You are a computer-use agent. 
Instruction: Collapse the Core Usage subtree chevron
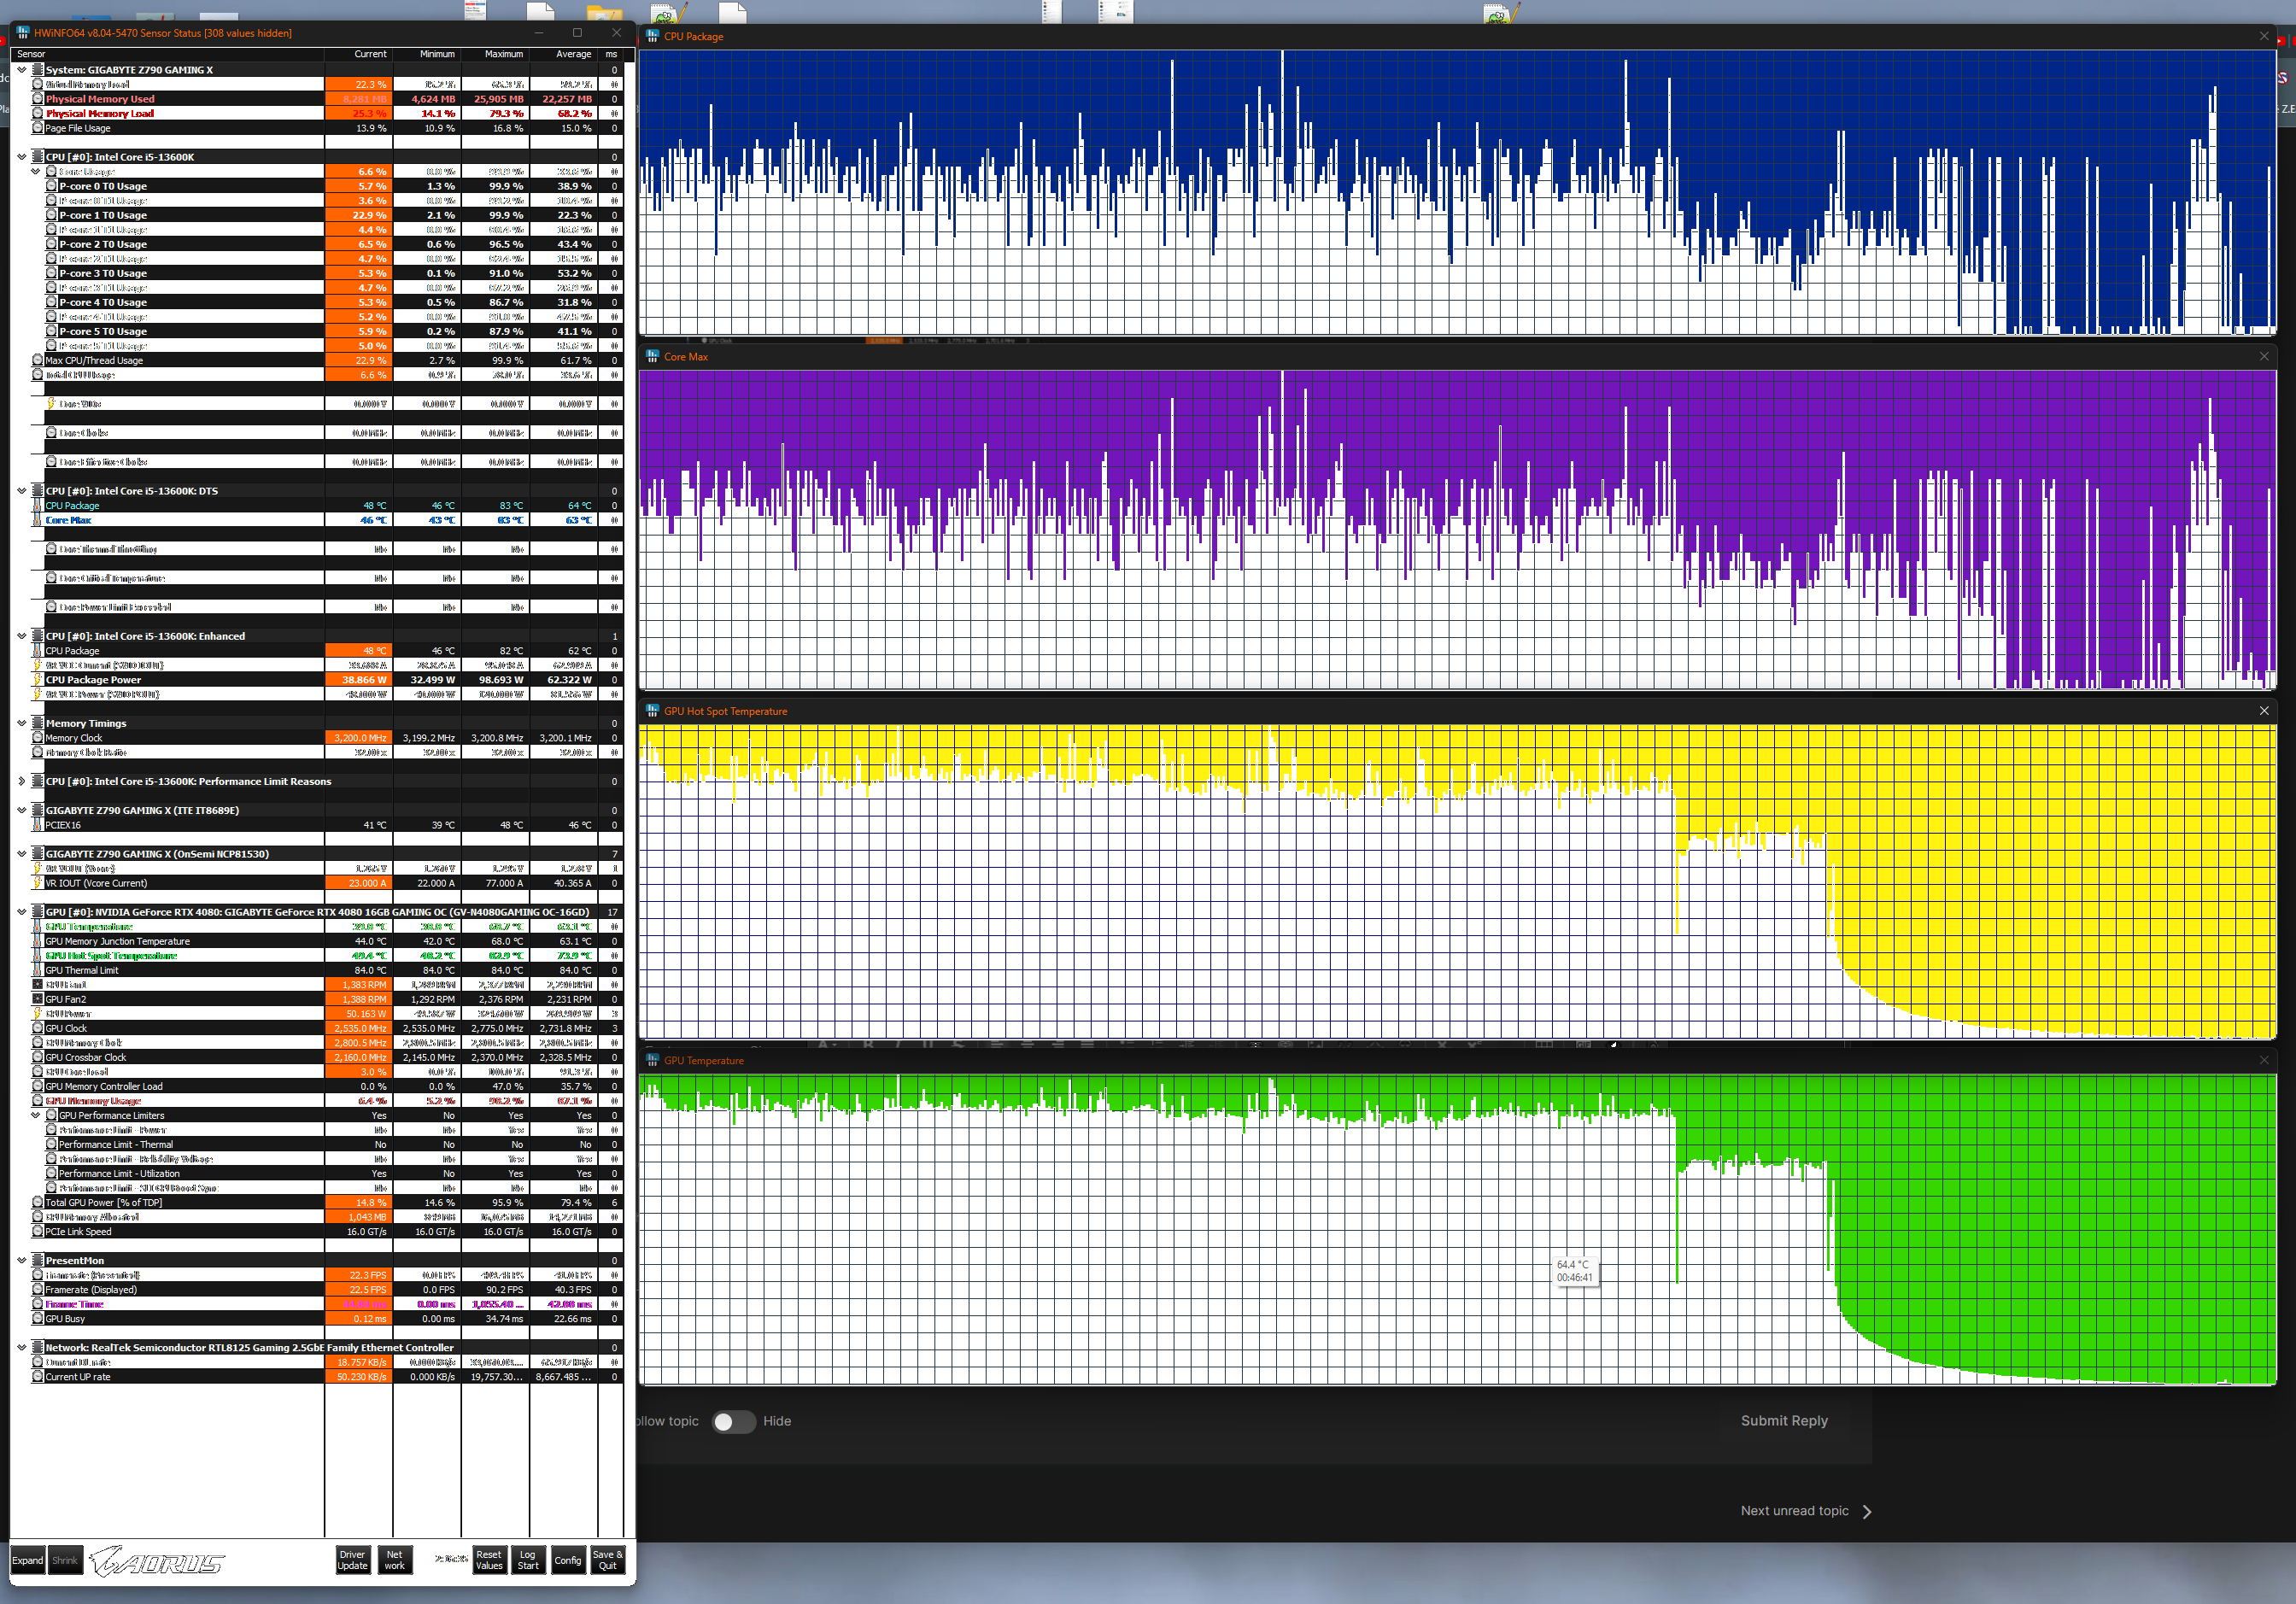(35, 172)
